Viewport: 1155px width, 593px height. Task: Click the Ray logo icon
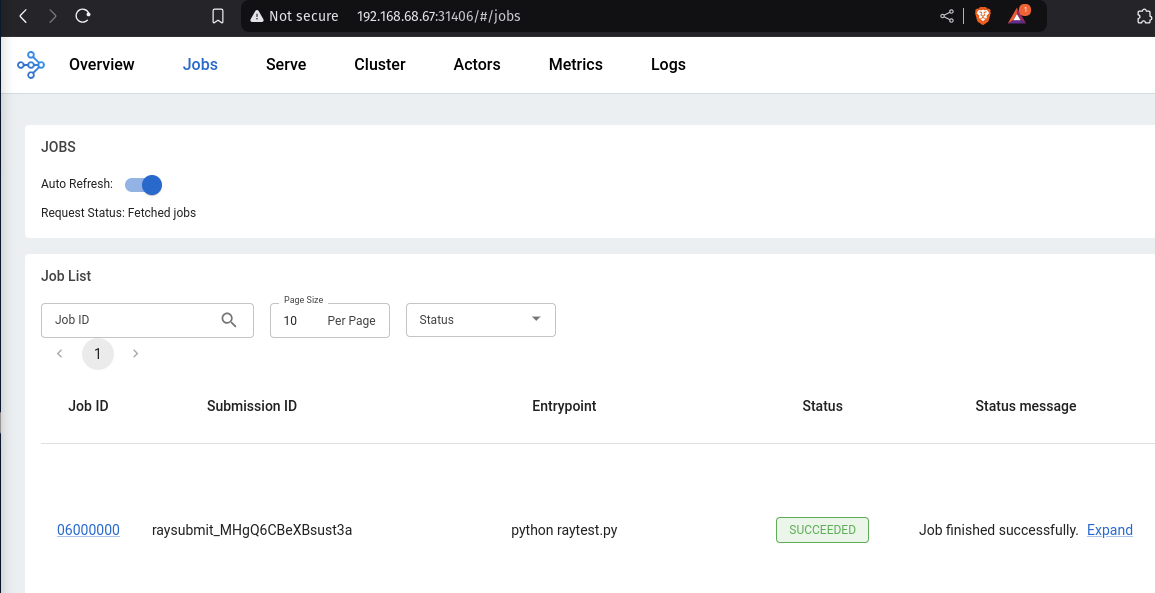31,65
